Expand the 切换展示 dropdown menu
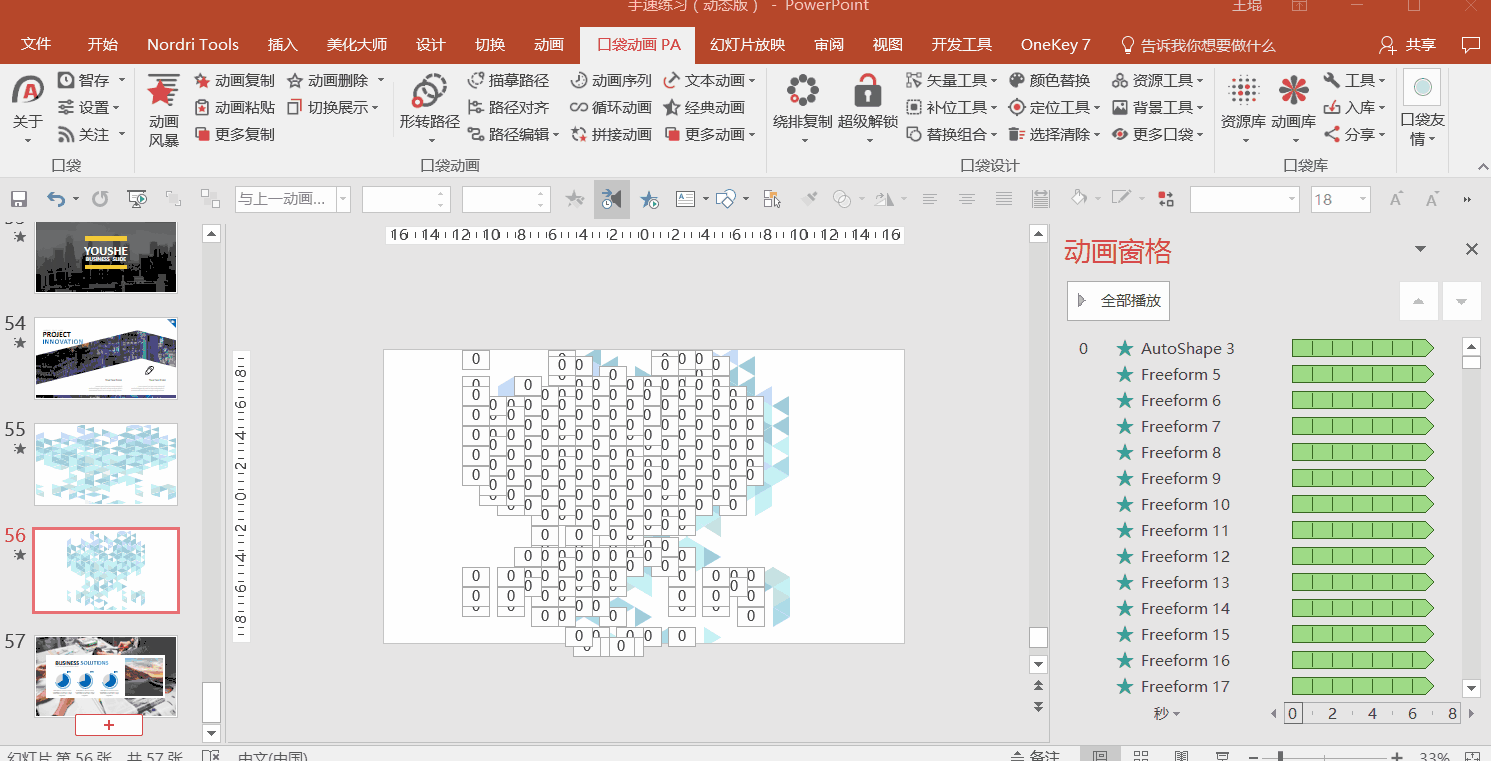This screenshot has width=1491, height=761. tap(344, 107)
